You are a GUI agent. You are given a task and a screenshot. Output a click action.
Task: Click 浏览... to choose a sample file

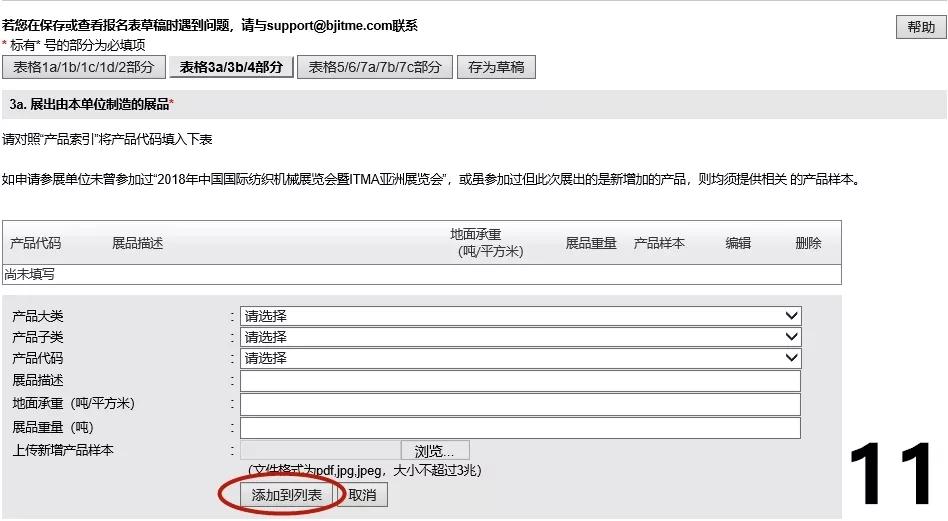pos(434,451)
